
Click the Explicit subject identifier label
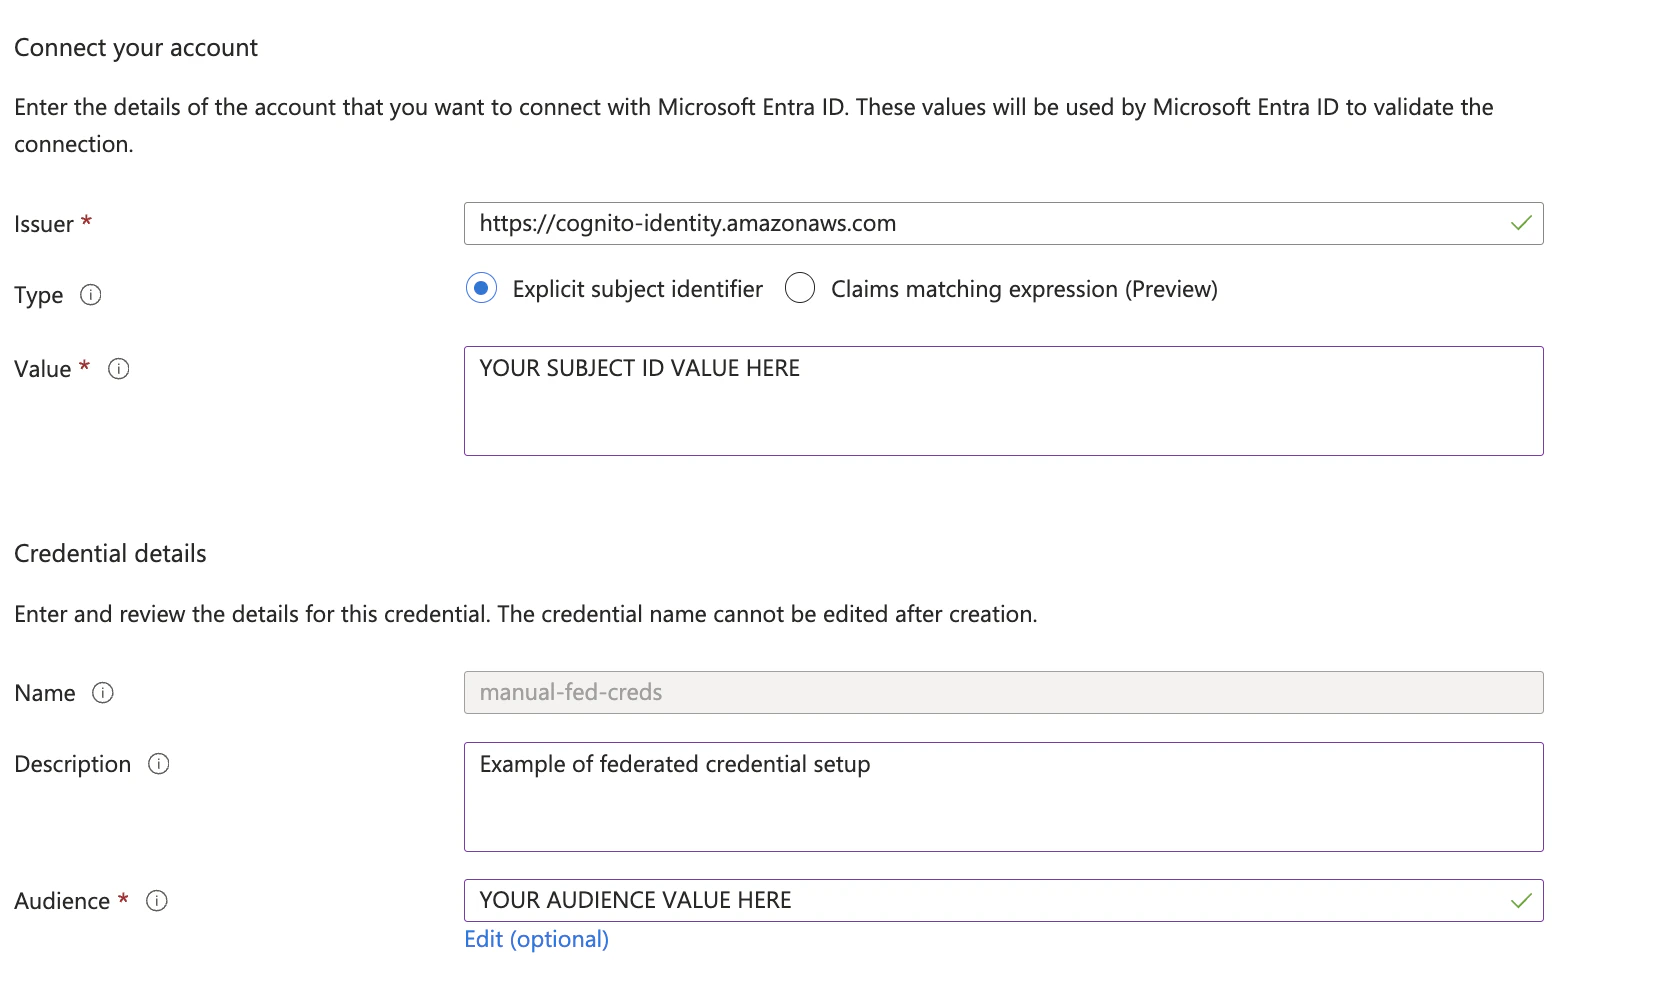coord(637,289)
